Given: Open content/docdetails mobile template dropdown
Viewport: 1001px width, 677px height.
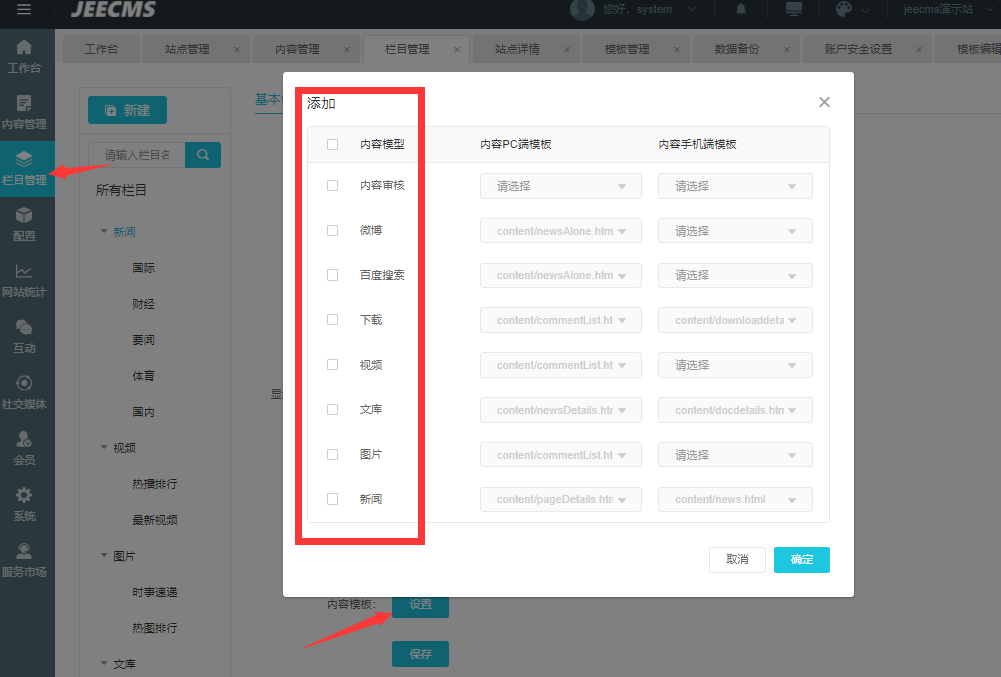Looking at the screenshot, I should click(x=735, y=410).
